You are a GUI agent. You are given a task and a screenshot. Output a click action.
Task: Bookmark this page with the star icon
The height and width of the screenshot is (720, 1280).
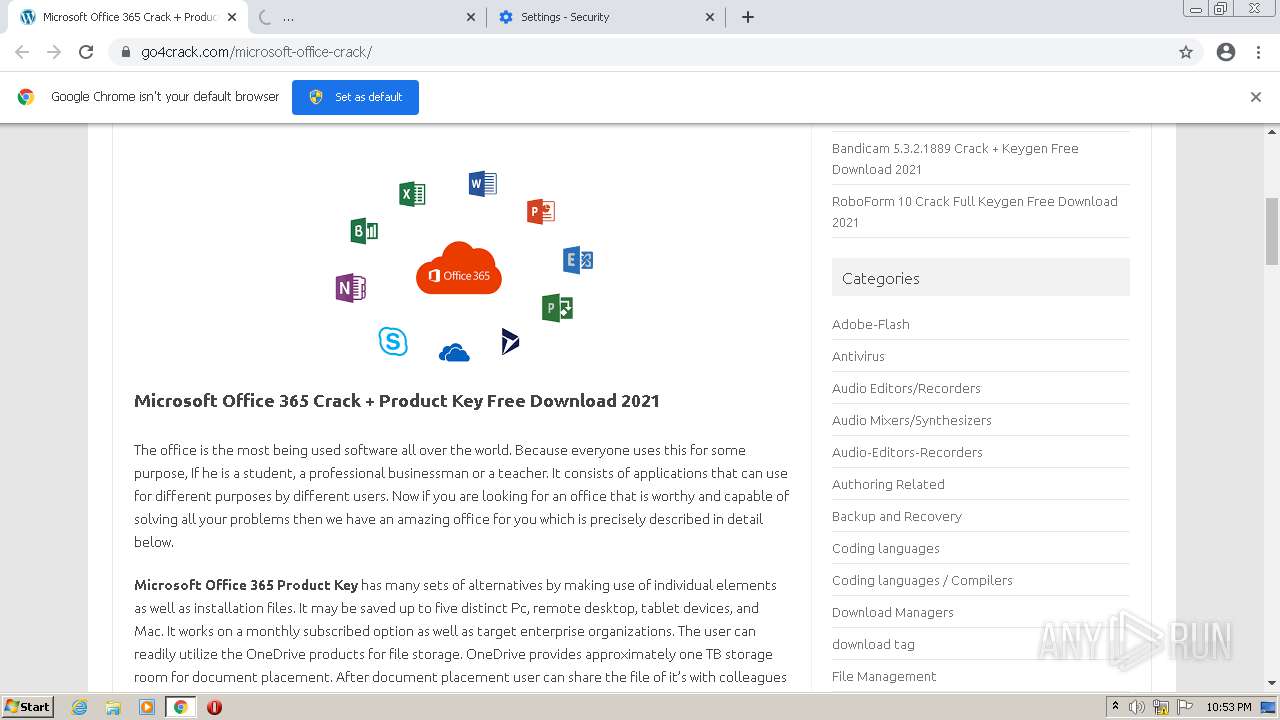(x=1186, y=52)
